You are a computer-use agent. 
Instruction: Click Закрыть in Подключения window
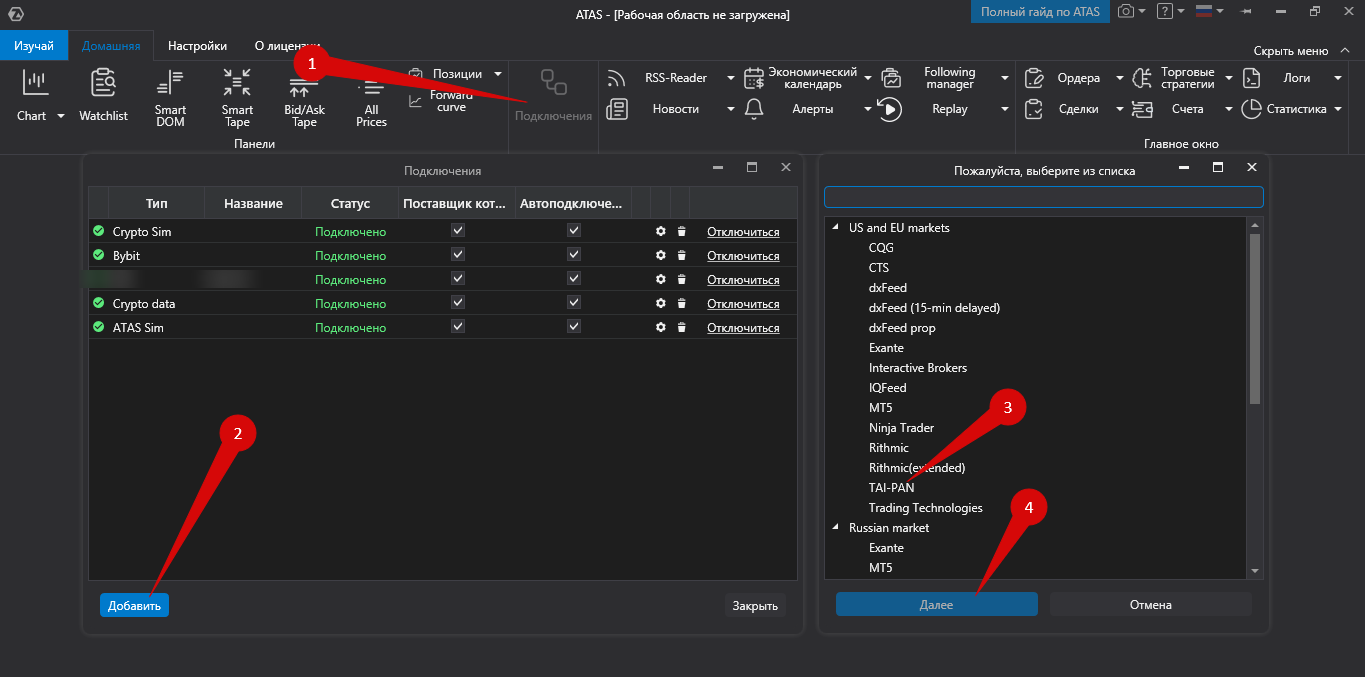[x=755, y=605]
